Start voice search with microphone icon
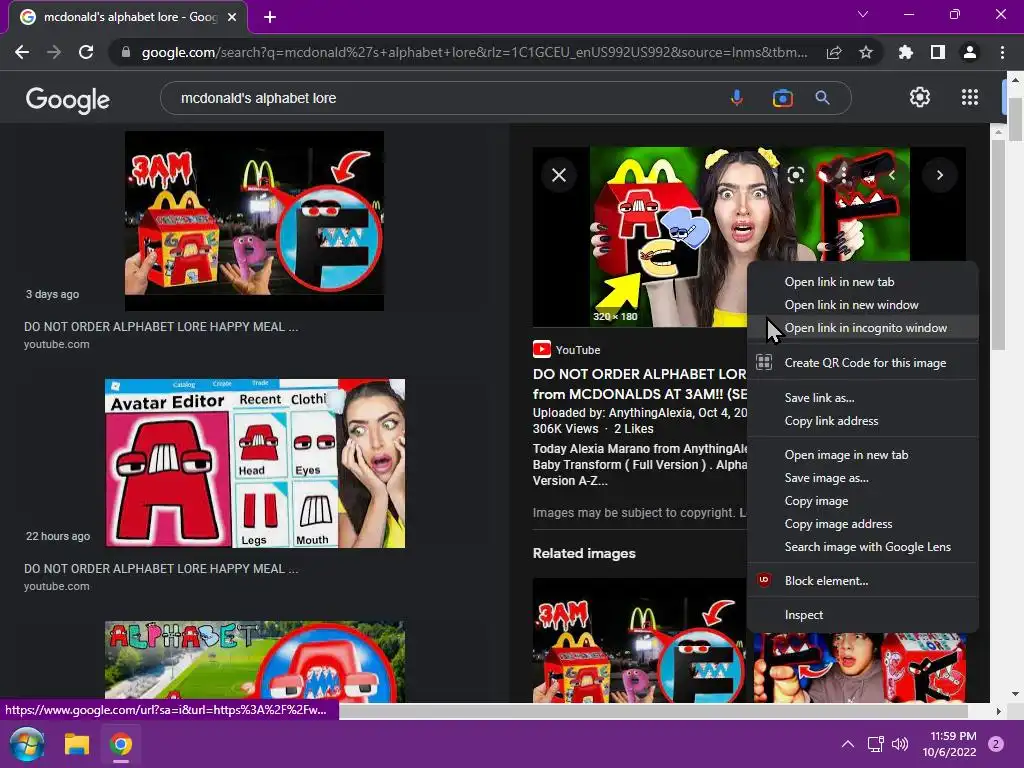The width and height of the screenshot is (1024, 768). click(737, 98)
